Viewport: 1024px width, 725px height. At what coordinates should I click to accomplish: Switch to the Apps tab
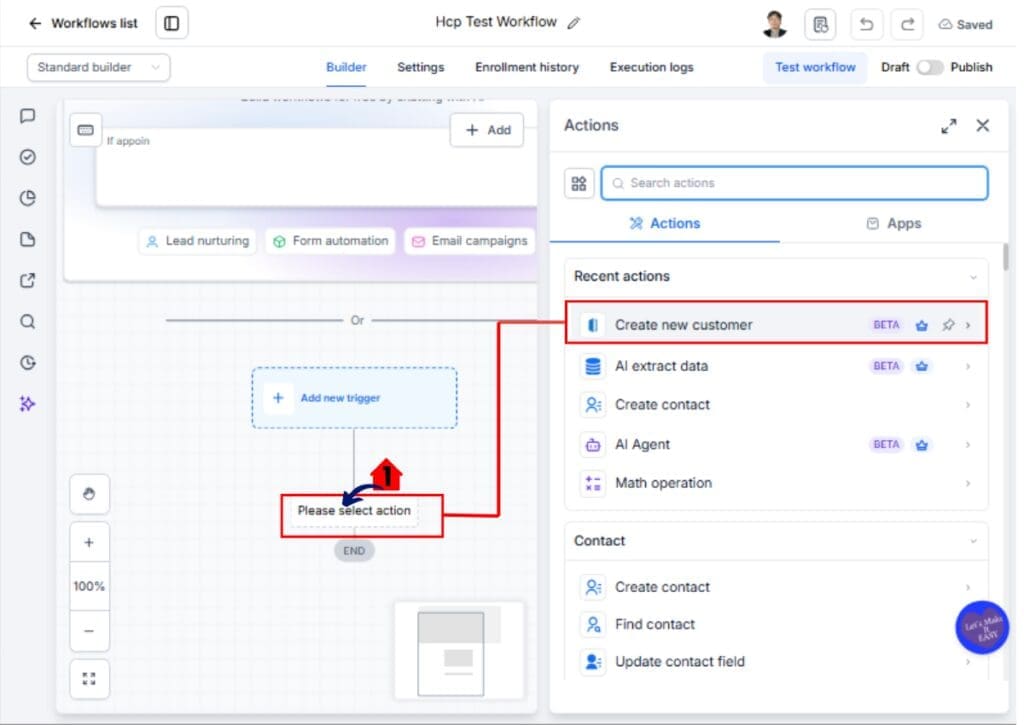tap(893, 223)
